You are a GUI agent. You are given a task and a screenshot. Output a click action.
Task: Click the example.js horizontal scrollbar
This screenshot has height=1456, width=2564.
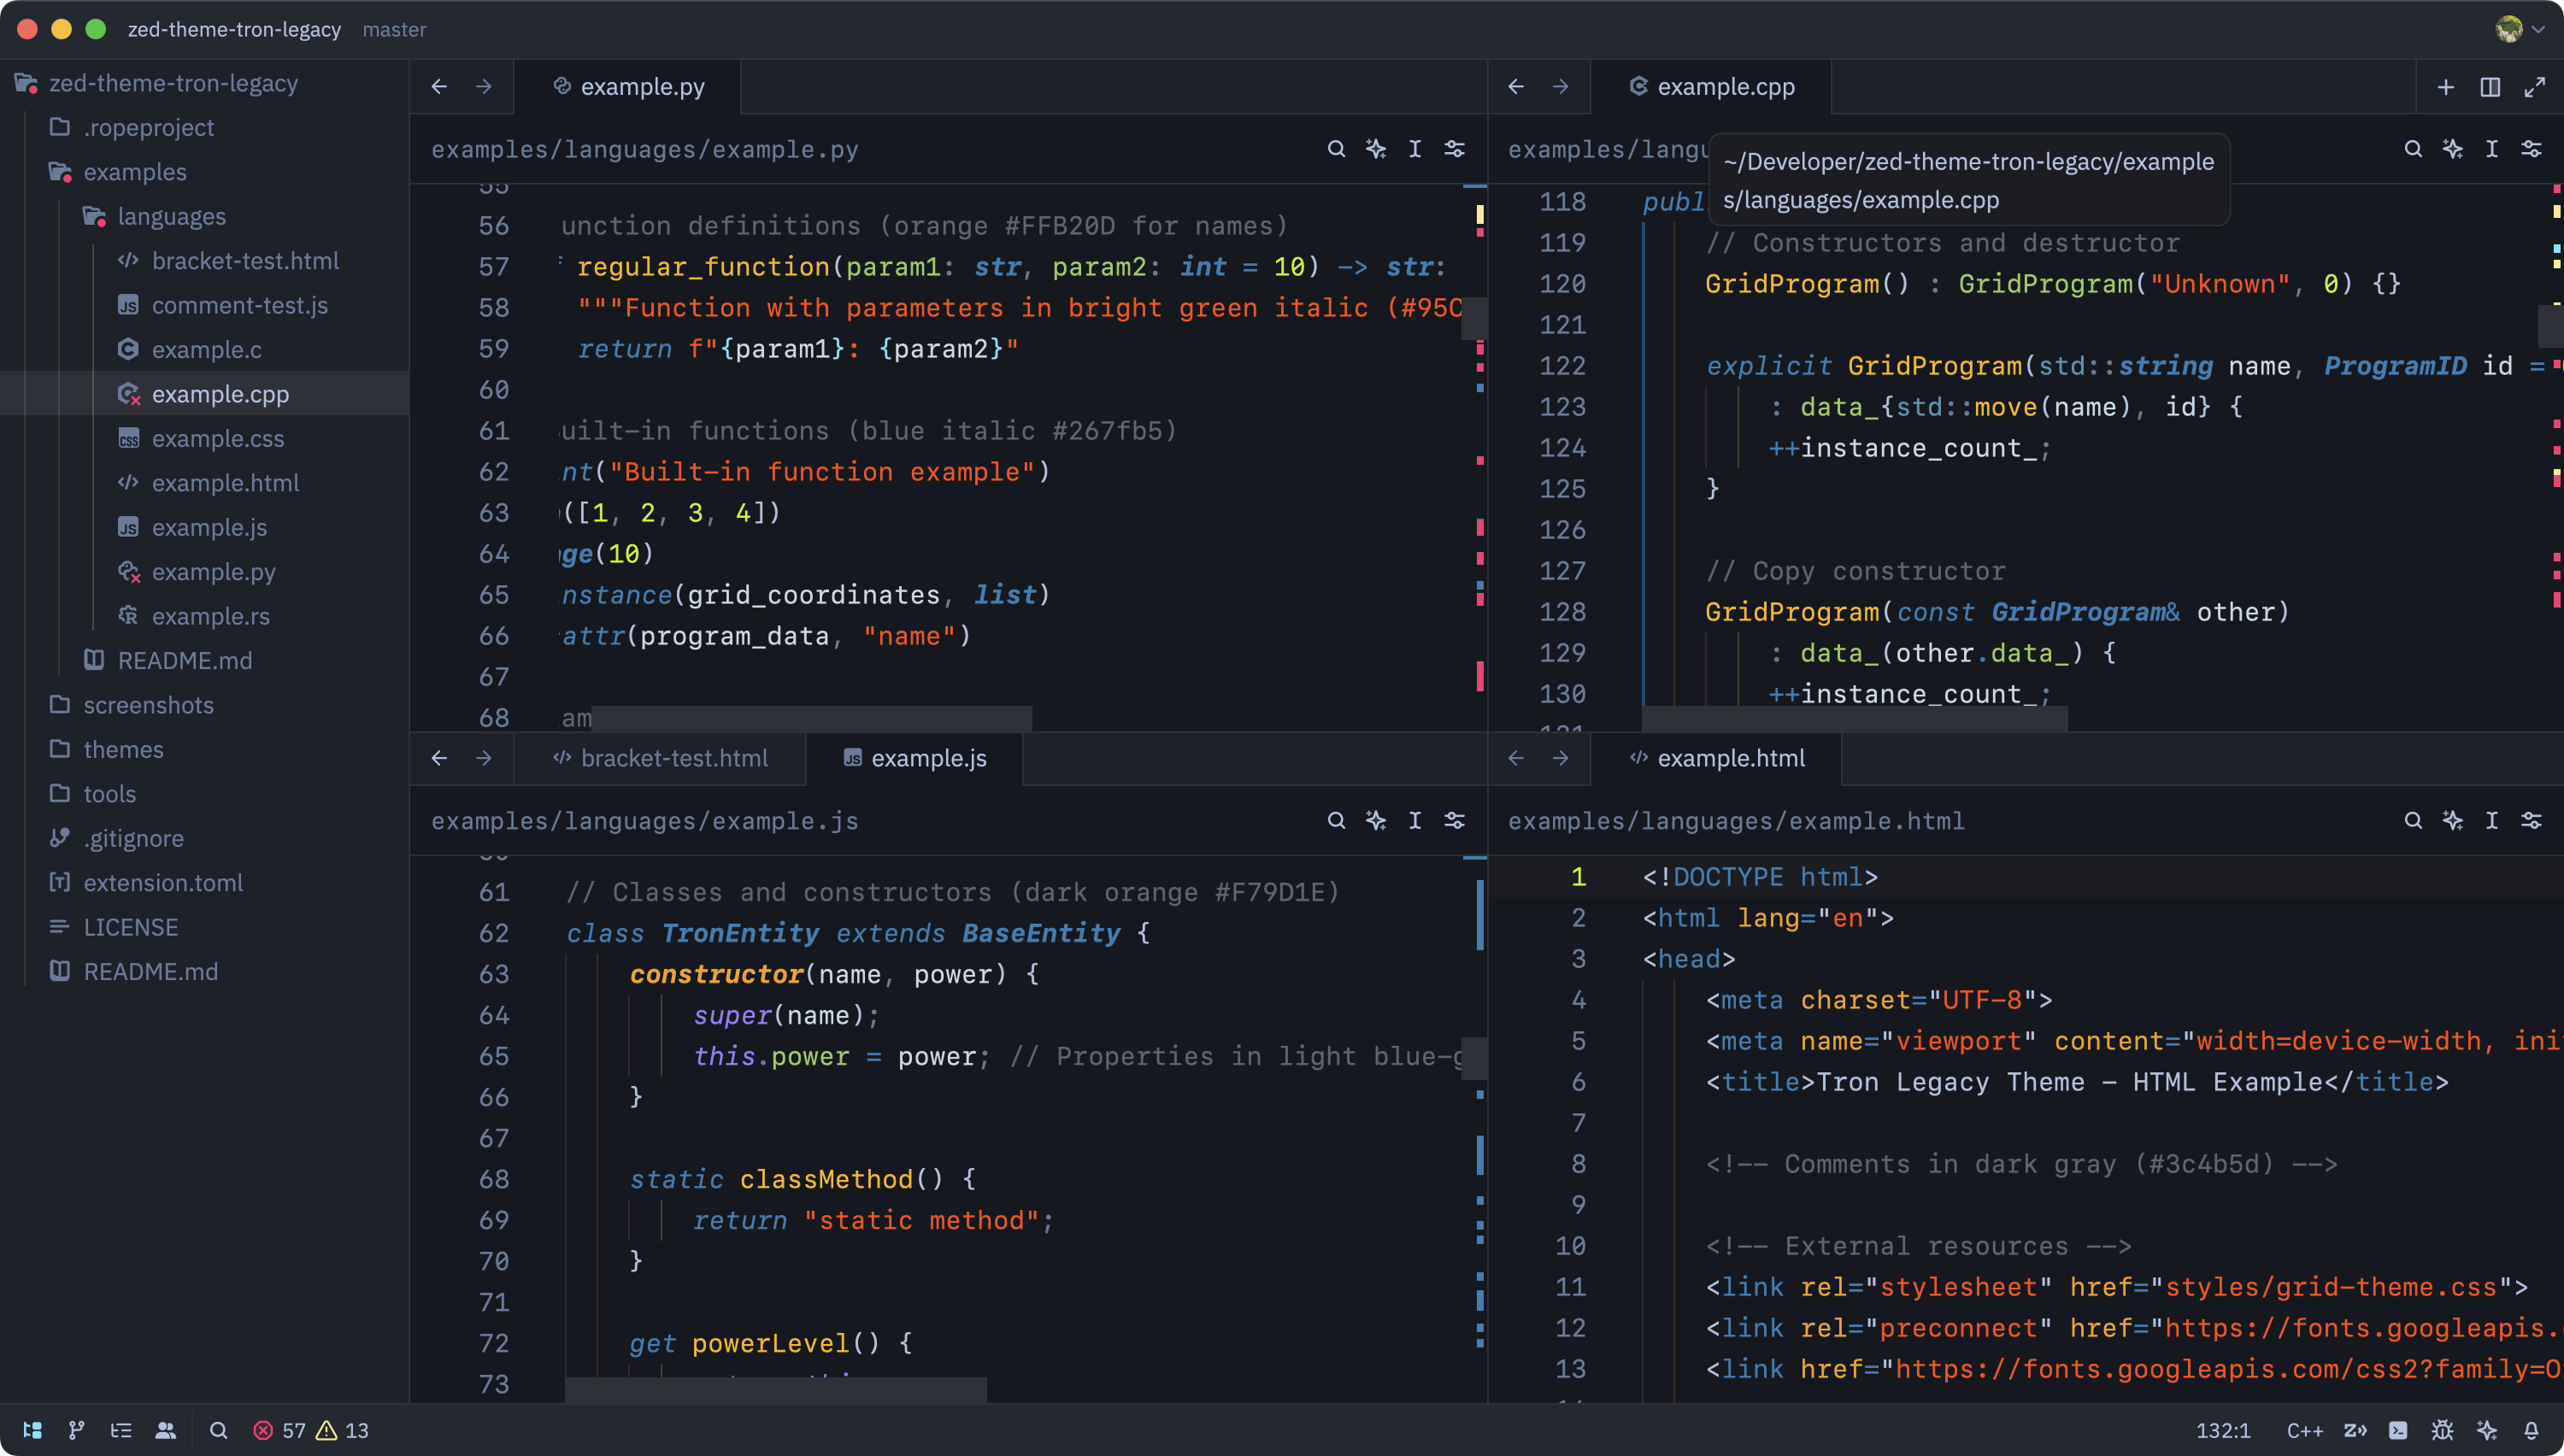(776, 1390)
